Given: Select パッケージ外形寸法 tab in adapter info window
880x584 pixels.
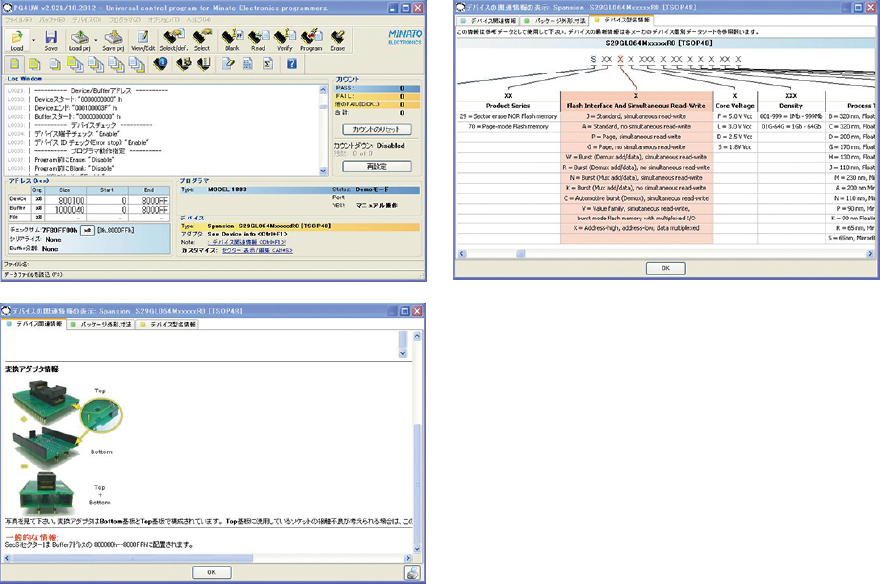Looking at the screenshot, I should click(x=100, y=324).
